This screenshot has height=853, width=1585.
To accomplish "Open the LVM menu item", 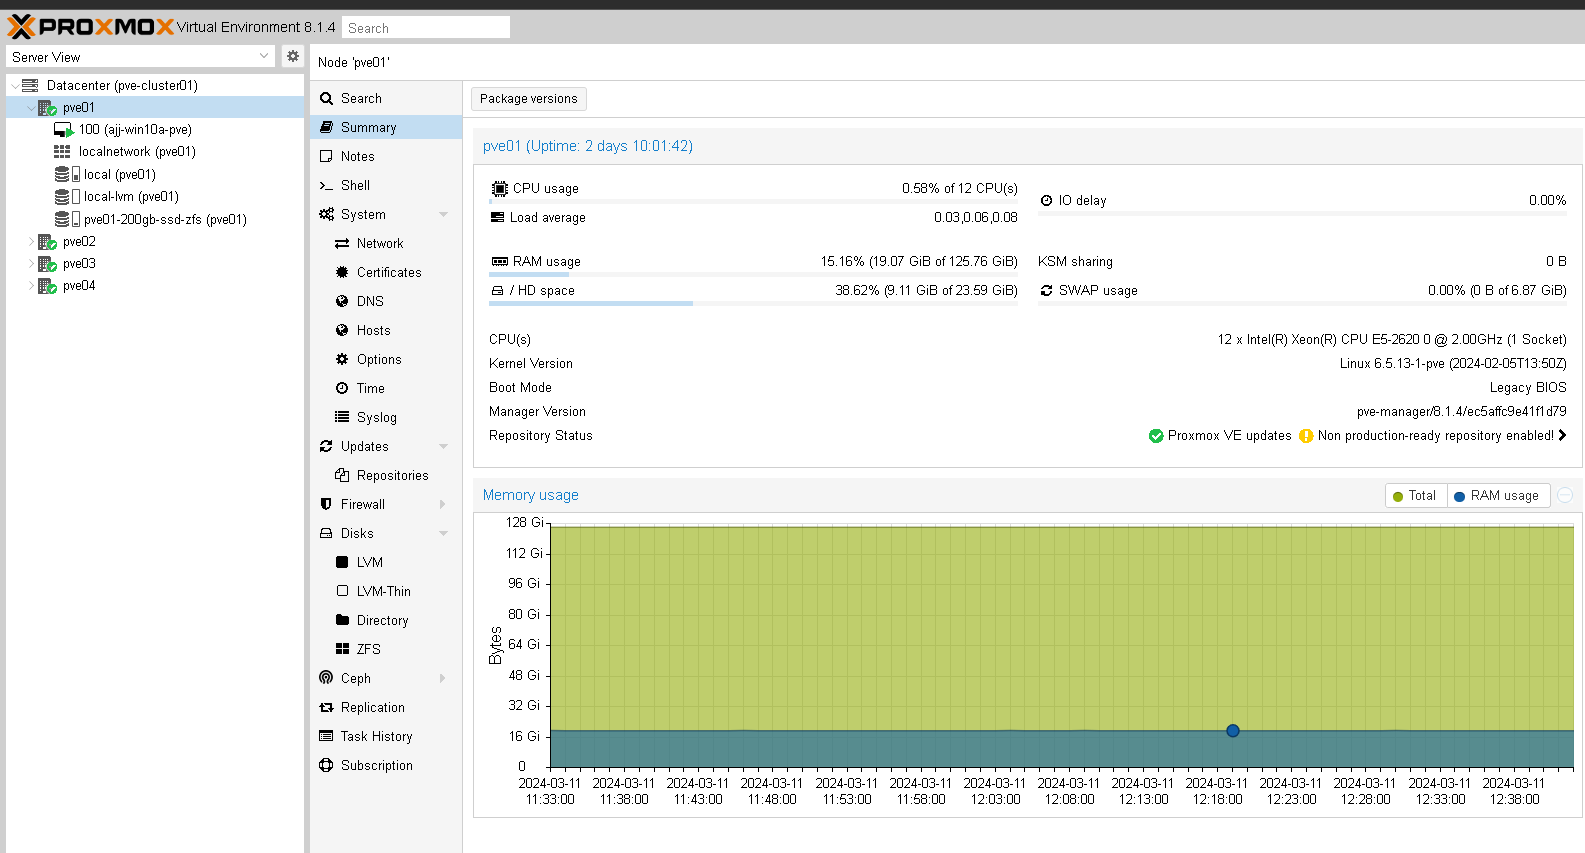I will click(x=386, y=562).
